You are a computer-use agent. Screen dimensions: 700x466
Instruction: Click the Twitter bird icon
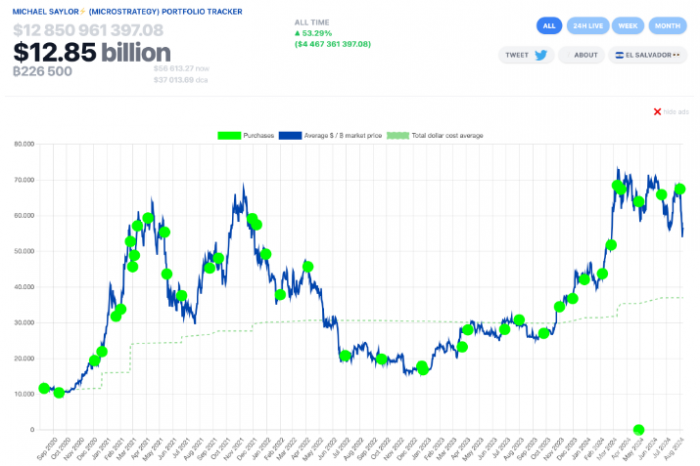tap(541, 55)
